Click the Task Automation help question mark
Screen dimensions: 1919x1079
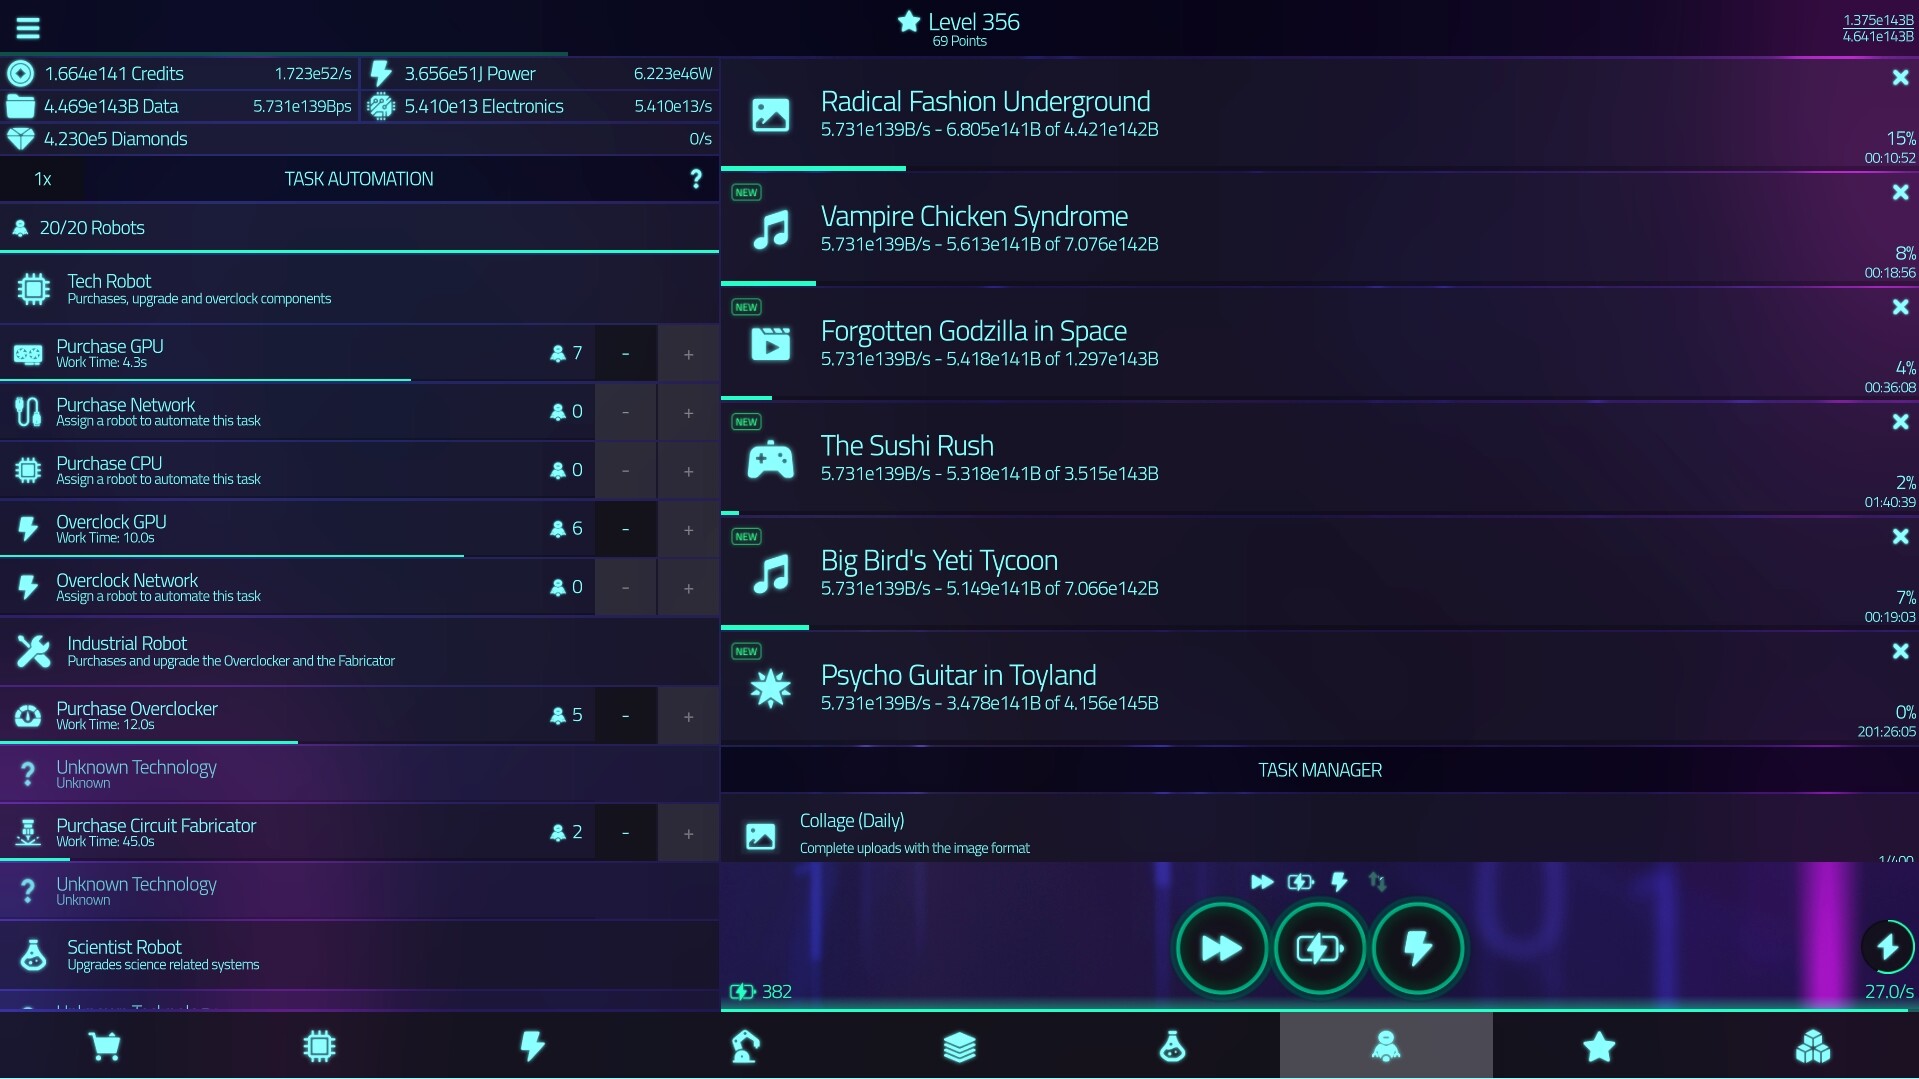pyautogui.click(x=695, y=178)
